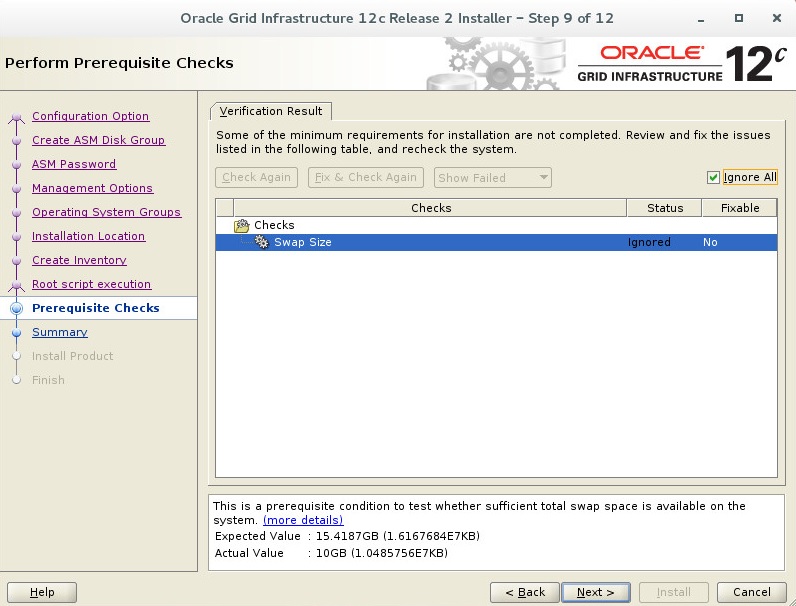Open the Installation Location step
Viewport: 796px width, 606px height.
click(x=88, y=236)
